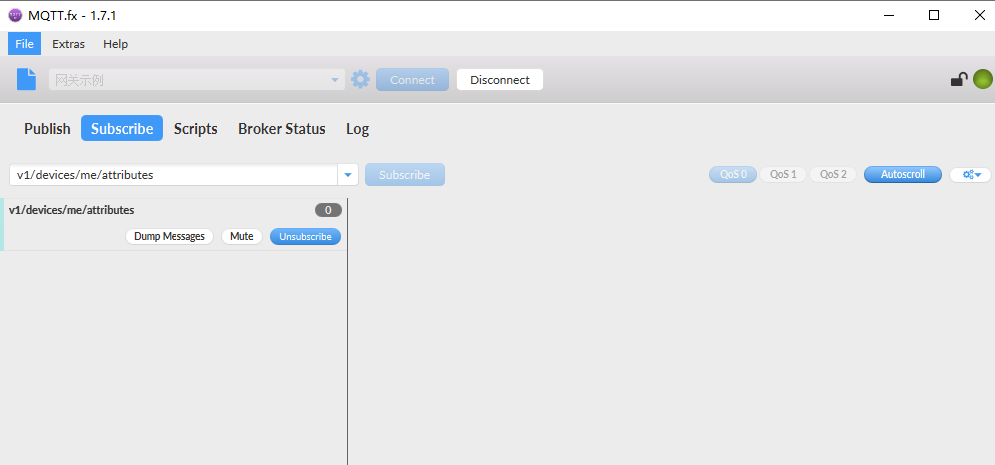Click the MQTT.fx app icon in the title bar
The width and height of the screenshot is (995, 465).
pyautogui.click(x=15, y=15)
